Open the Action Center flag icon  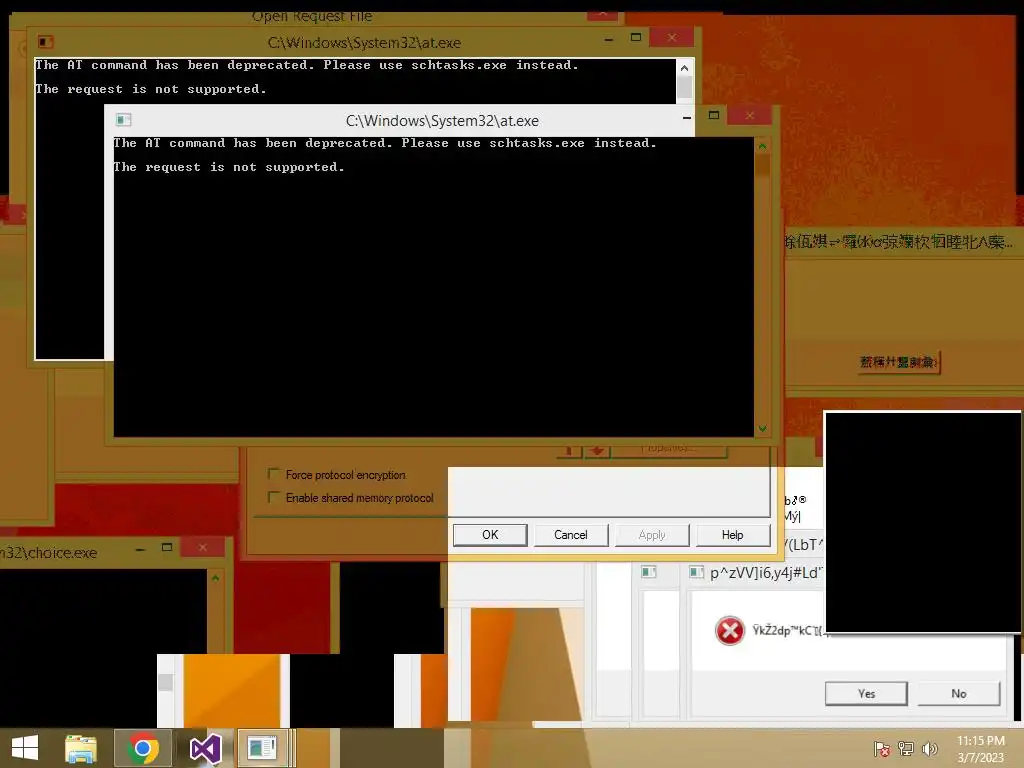[x=882, y=749]
